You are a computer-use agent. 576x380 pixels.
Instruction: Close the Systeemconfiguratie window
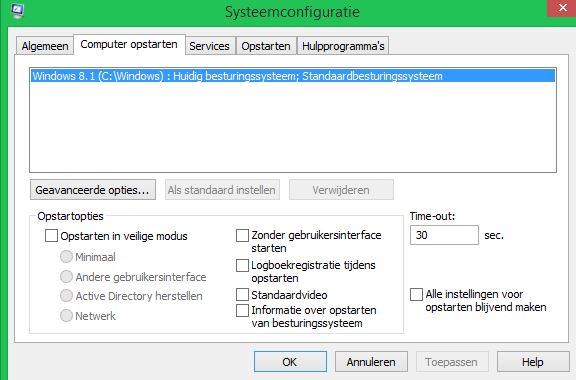coord(562,8)
